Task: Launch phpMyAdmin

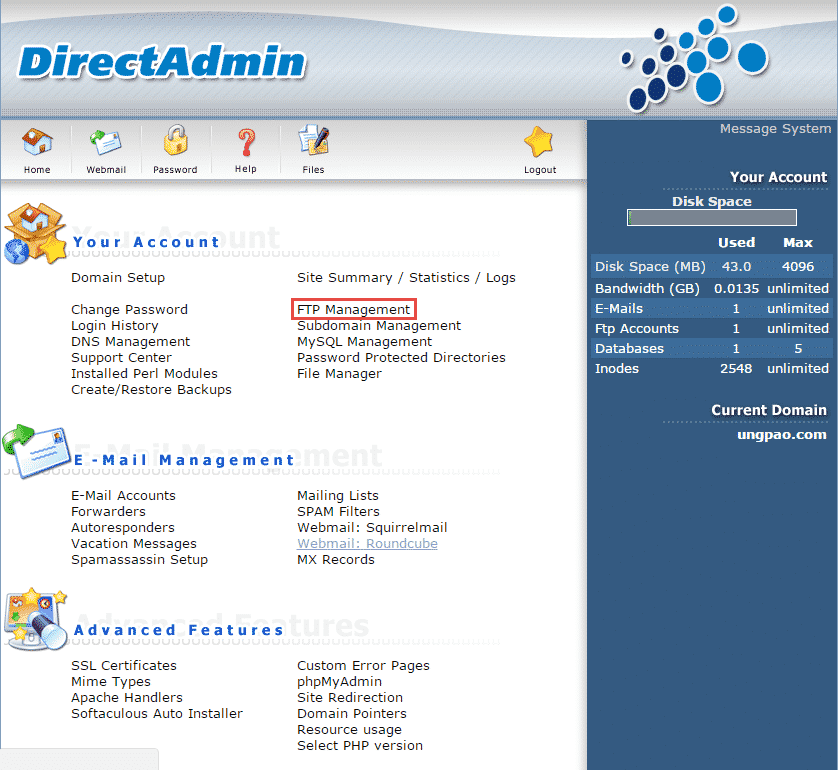Action: (x=339, y=682)
